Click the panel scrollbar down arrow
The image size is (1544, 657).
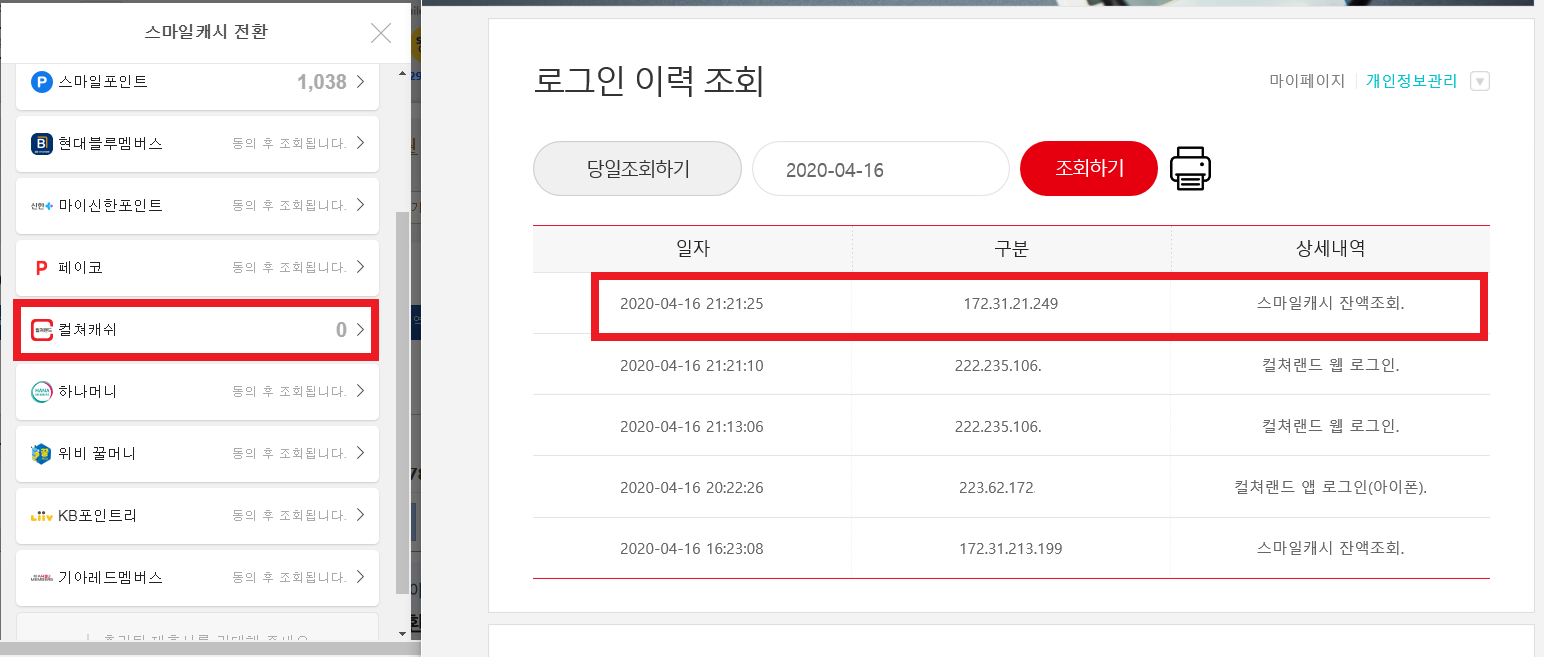pyautogui.click(x=403, y=633)
